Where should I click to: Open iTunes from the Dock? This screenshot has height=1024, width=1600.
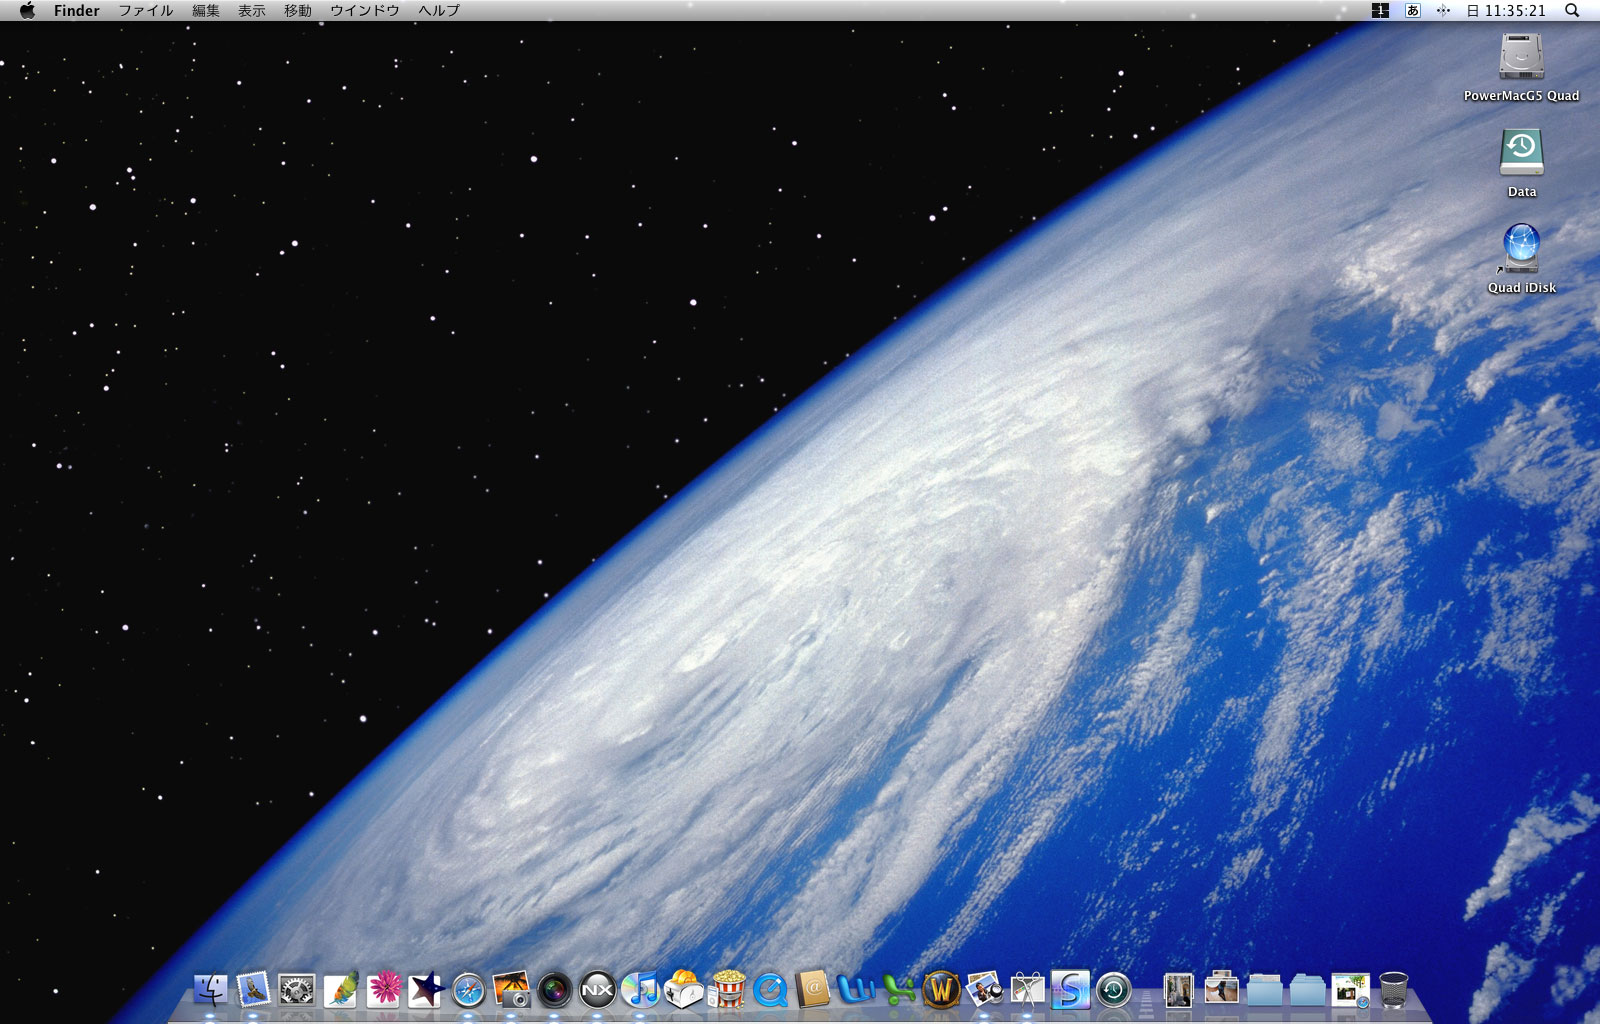640,990
